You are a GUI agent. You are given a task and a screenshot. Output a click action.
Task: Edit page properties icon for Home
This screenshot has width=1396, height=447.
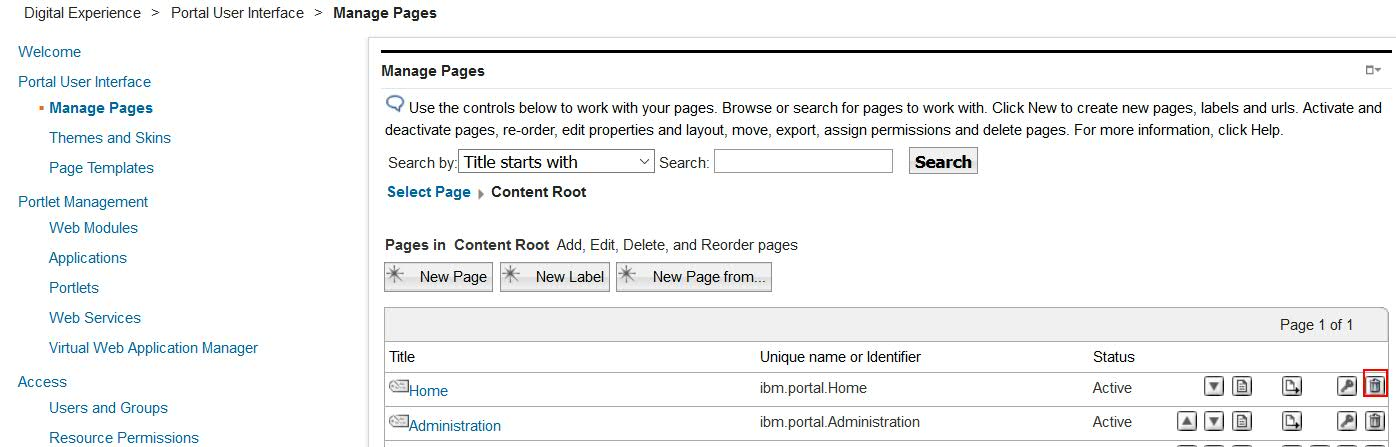pyautogui.click(x=1242, y=386)
